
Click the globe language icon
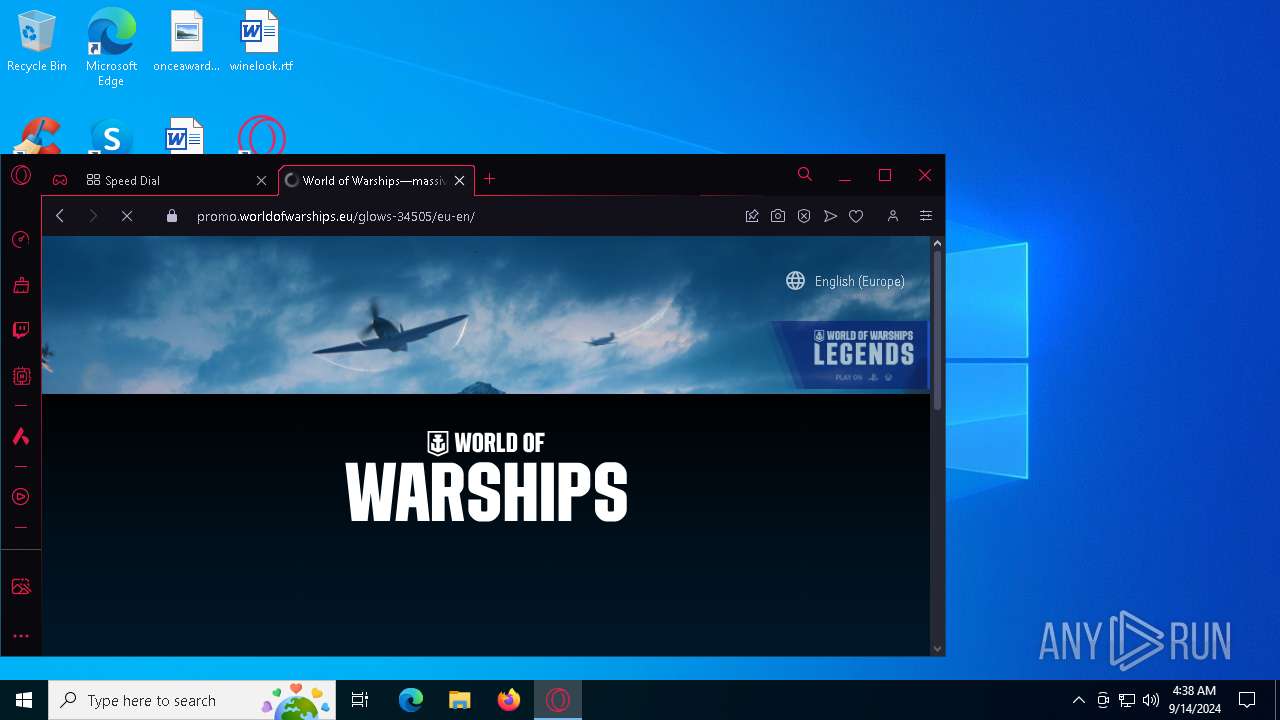pyautogui.click(x=795, y=281)
